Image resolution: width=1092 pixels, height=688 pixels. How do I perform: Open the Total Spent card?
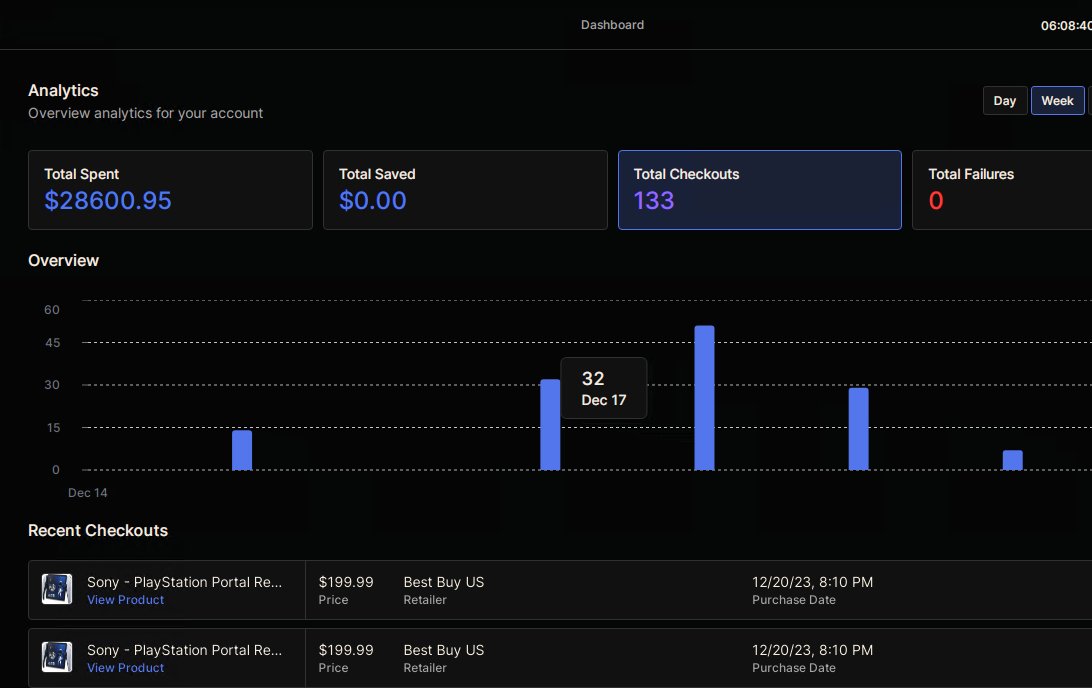click(x=170, y=190)
